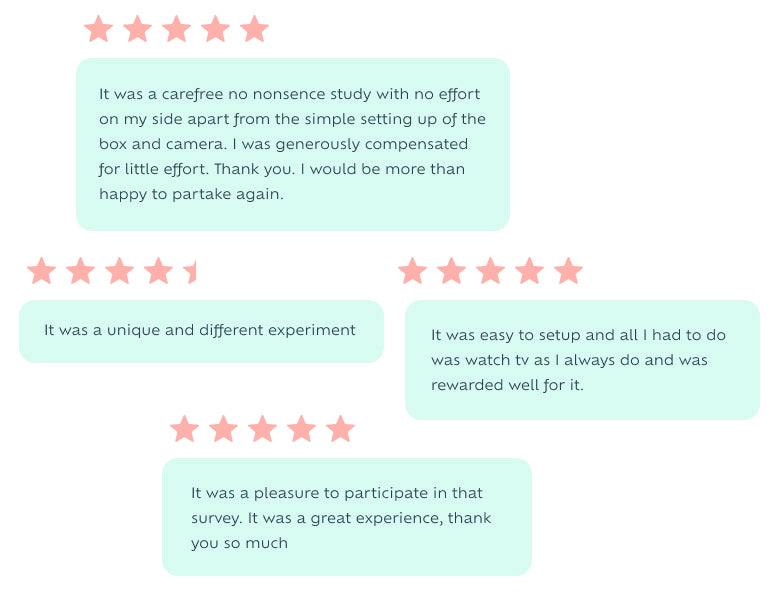The image size is (779, 602).
Task: Select second star above the easy setup review
Action: click(451, 271)
